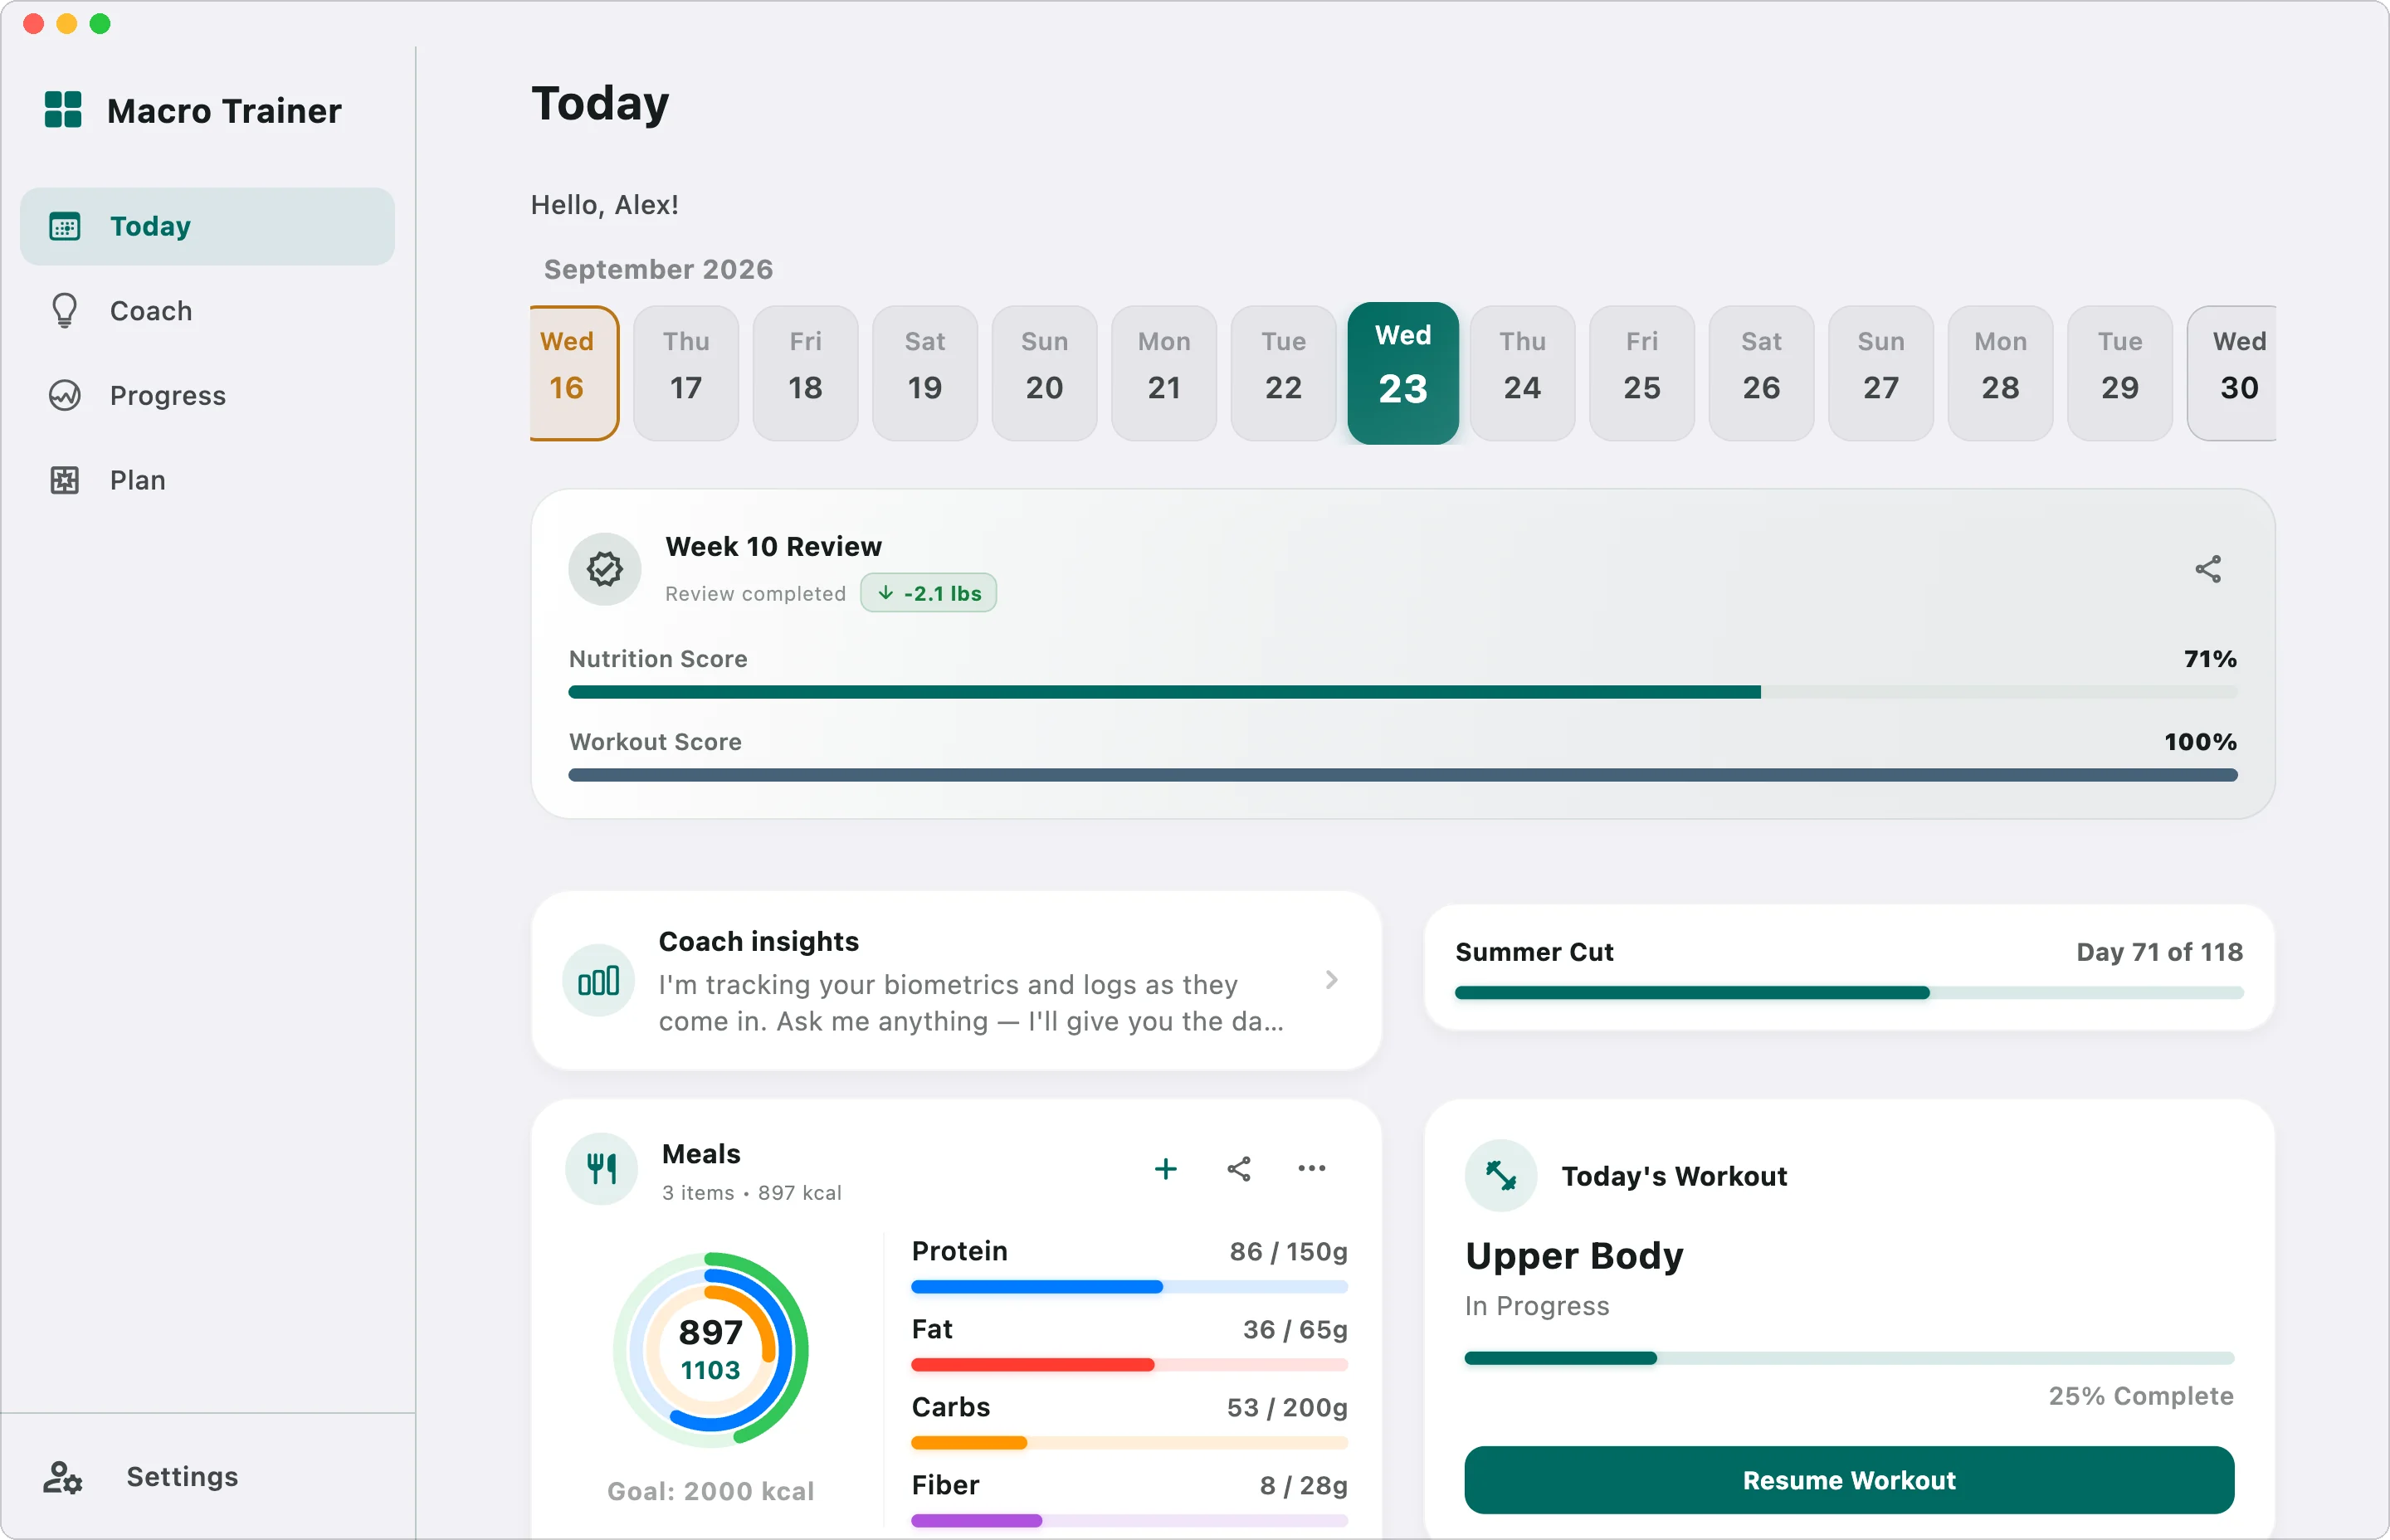Image resolution: width=2390 pixels, height=1540 pixels.
Task: Select the highlighted Wed 23 date
Action: 1403,373
